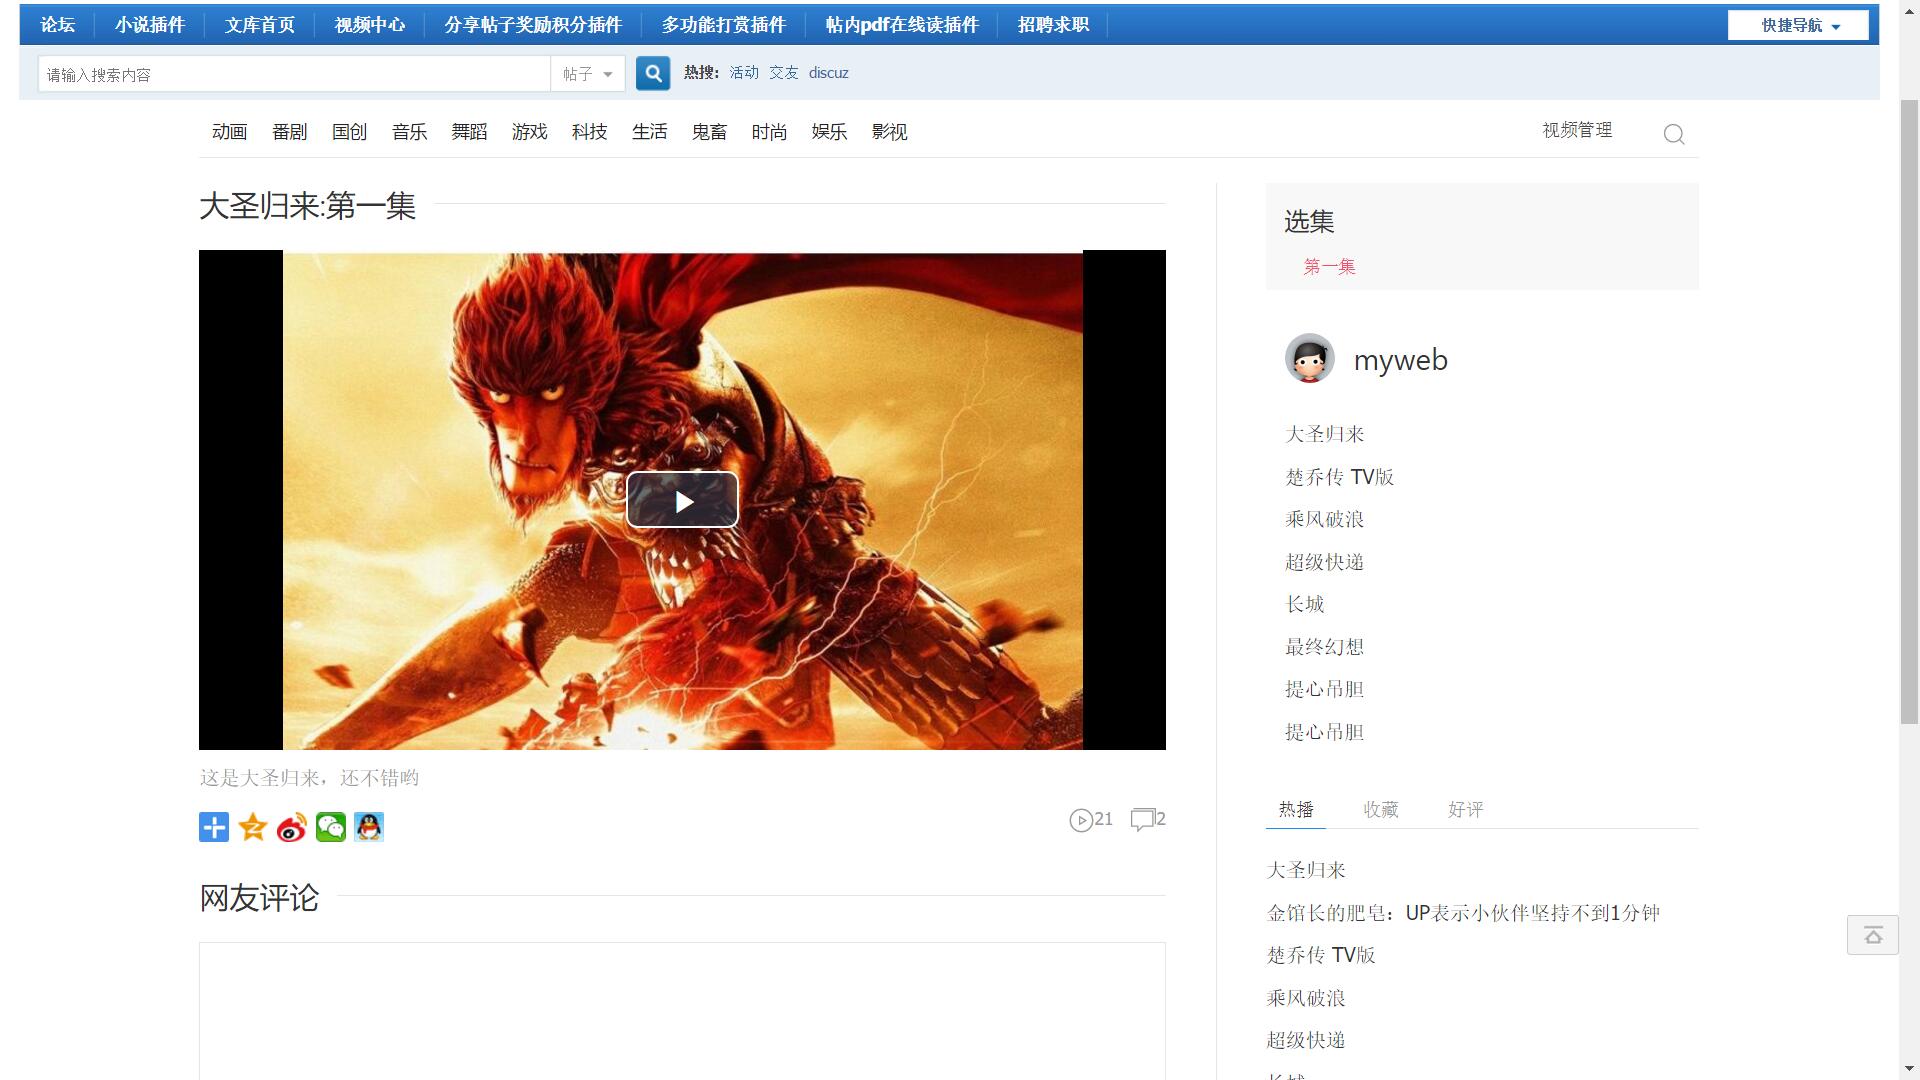
Task: Click the back-to-top arrow button
Action: 1873,935
